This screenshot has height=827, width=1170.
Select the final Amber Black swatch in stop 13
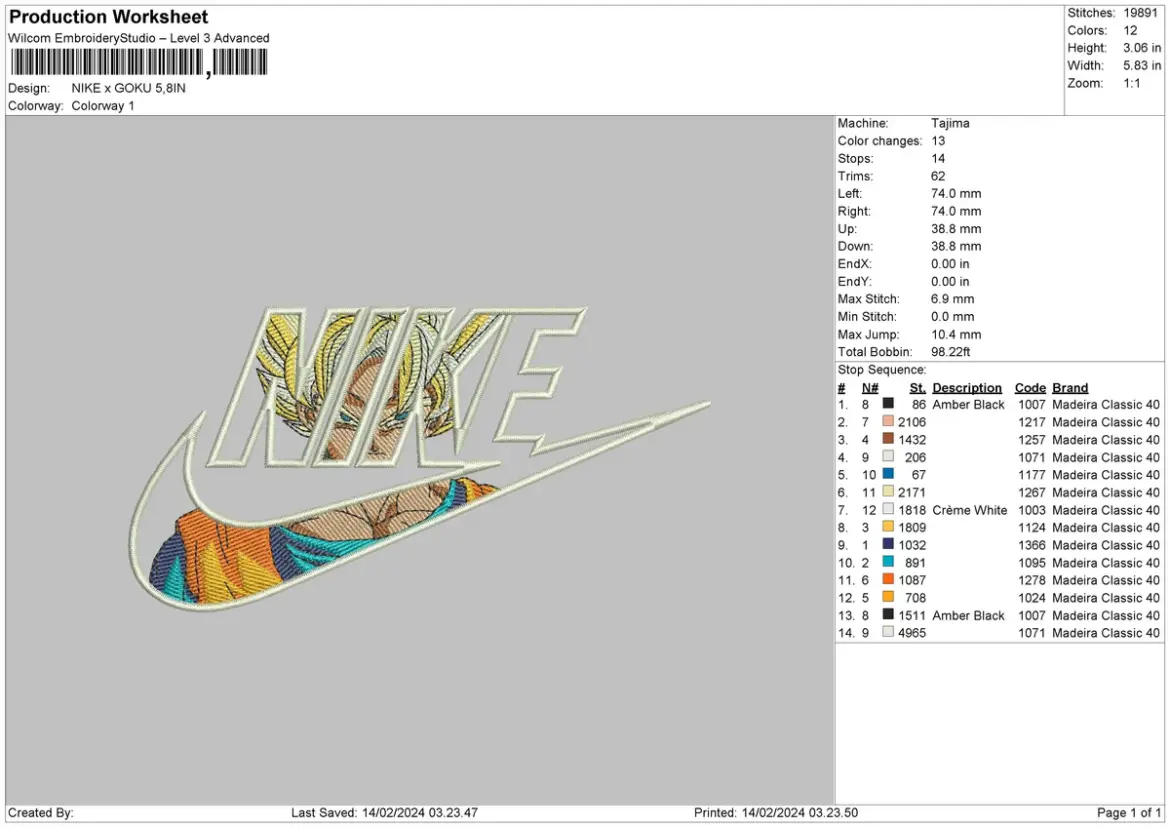tap(888, 614)
